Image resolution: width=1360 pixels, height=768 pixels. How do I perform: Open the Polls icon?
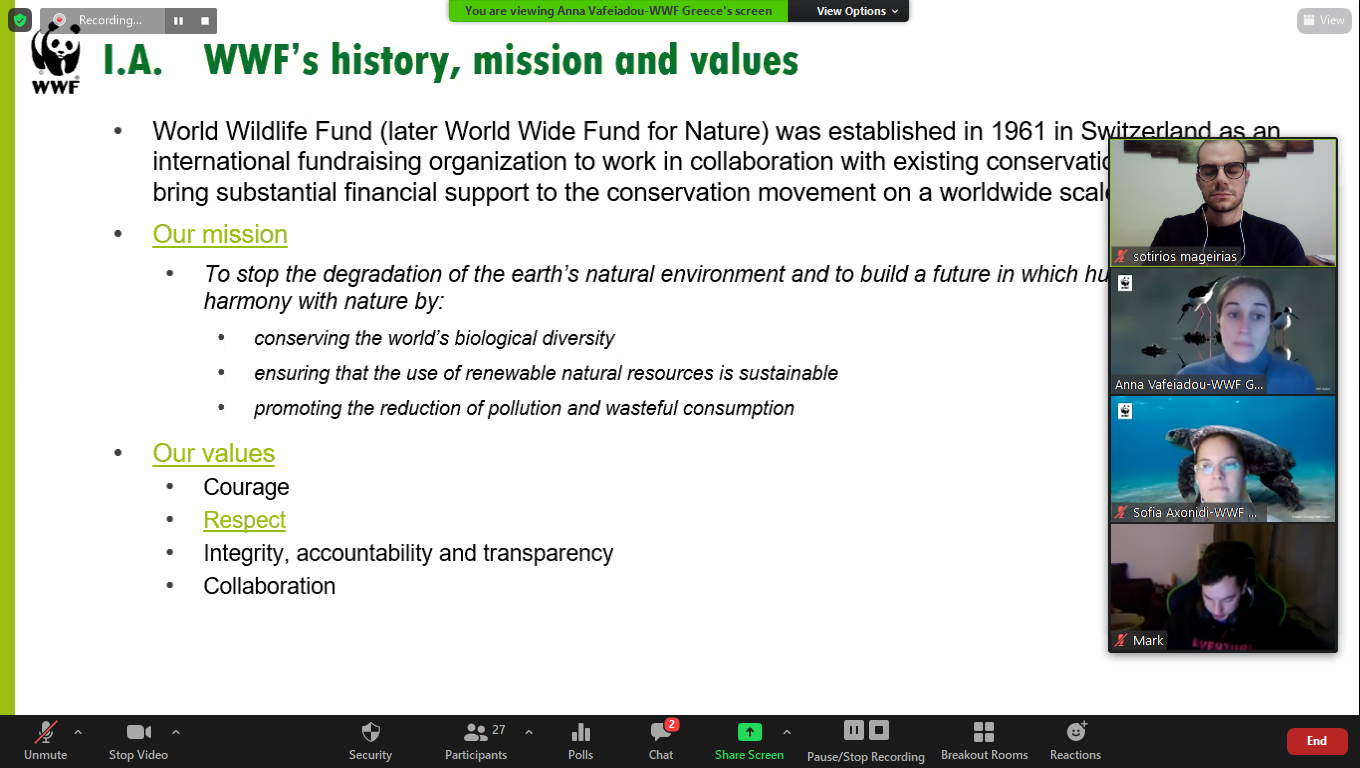pyautogui.click(x=580, y=733)
